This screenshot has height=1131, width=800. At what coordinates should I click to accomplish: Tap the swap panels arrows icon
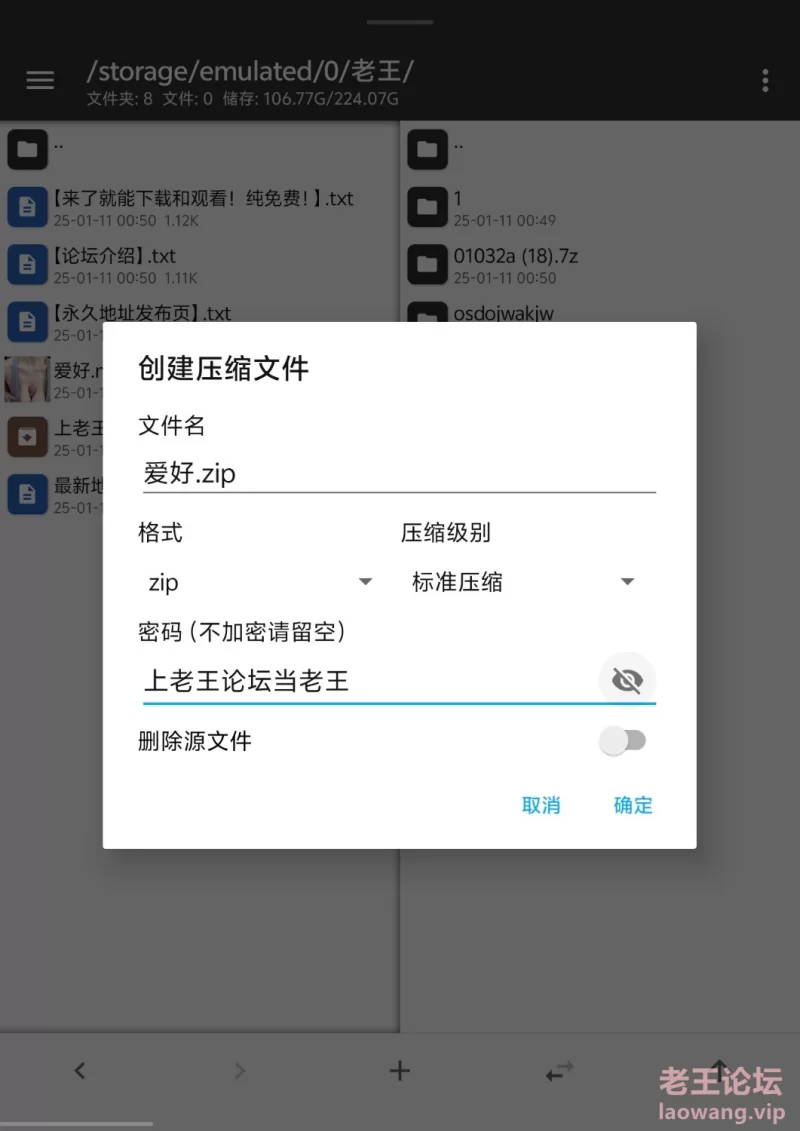(560, 1071)
